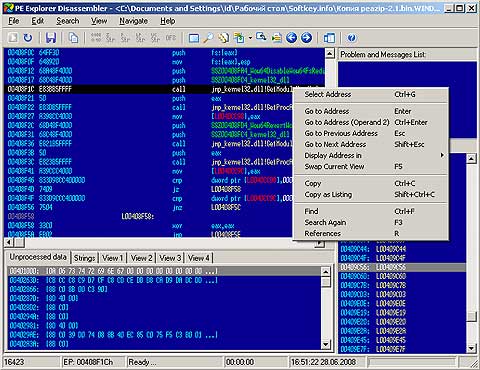Open the View menu
Viewport: 480px width, 370px height.
tap(99, 21)
